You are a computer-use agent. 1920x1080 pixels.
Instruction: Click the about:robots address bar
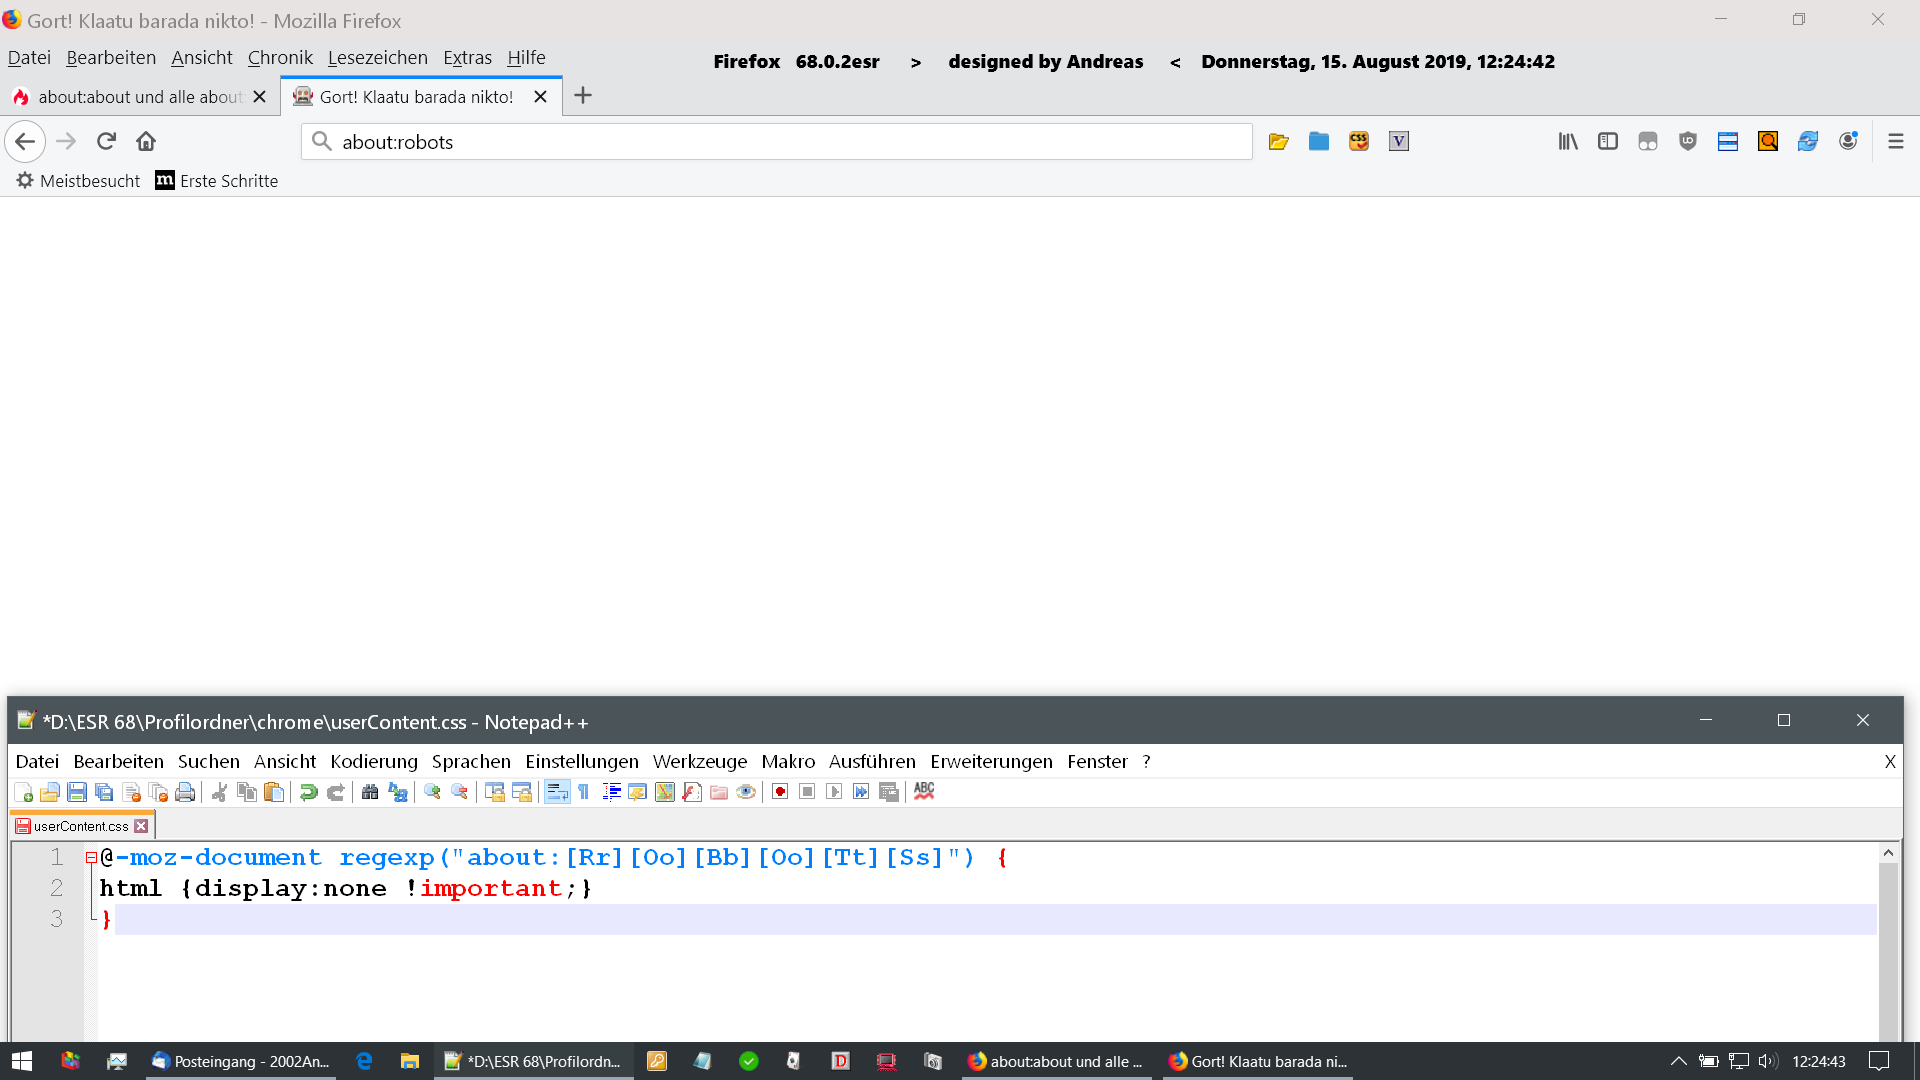point(775,142)
